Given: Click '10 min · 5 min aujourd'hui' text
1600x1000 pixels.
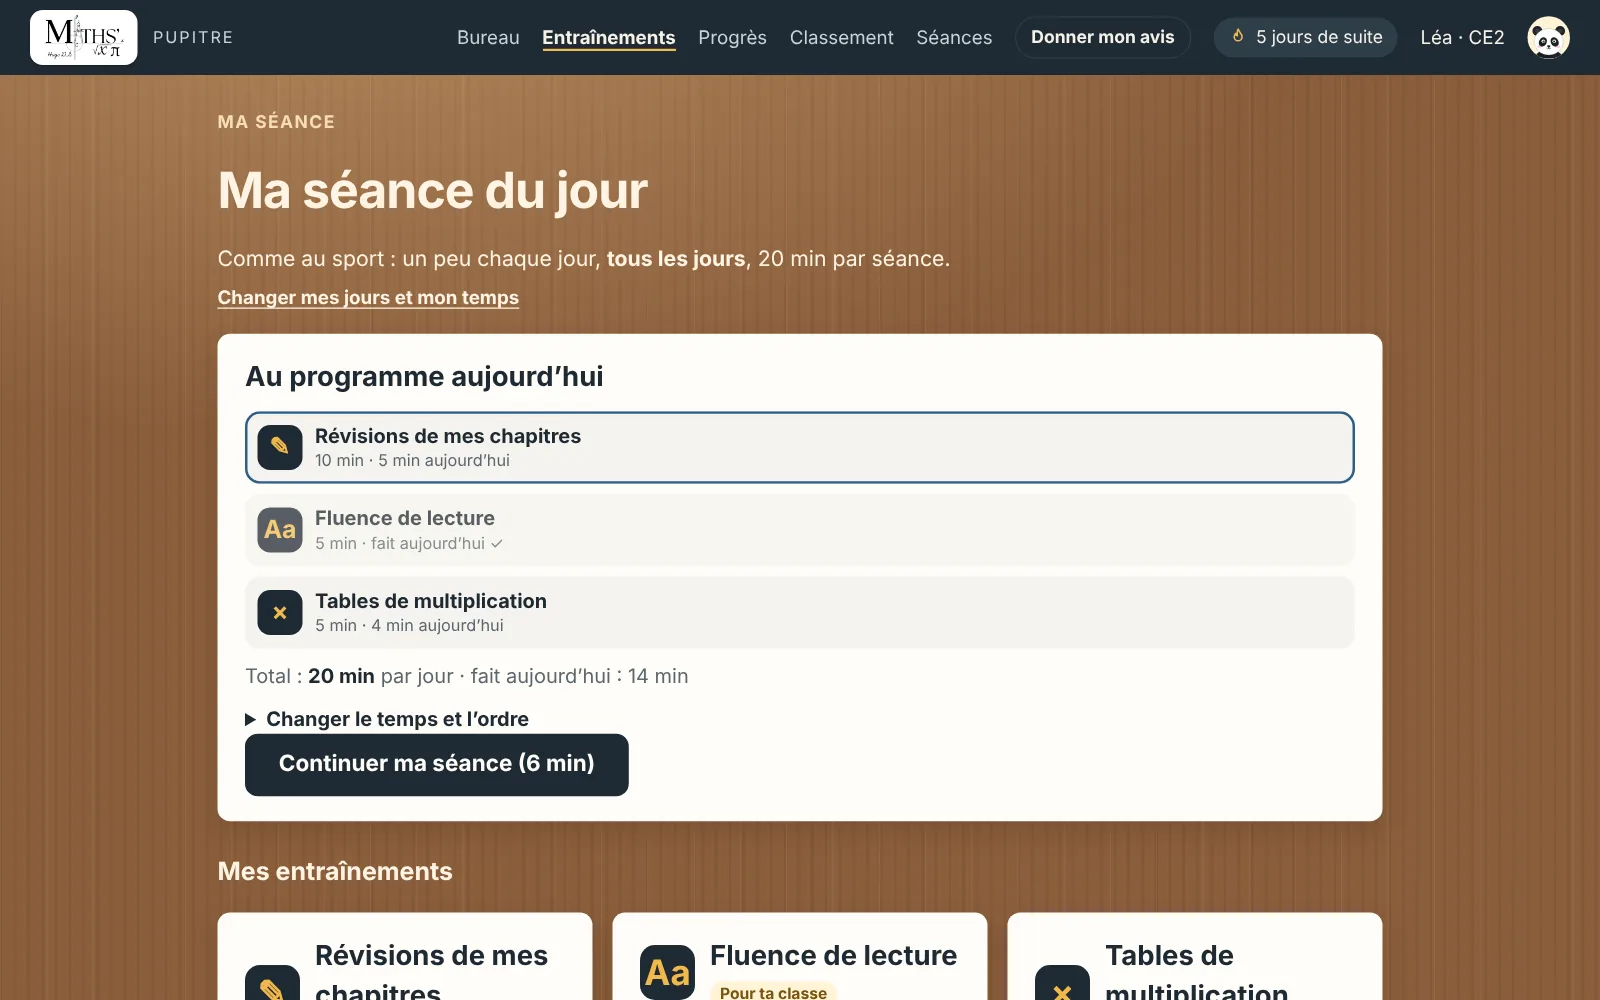Looking at the screenshot, I should tap(412, 460).
